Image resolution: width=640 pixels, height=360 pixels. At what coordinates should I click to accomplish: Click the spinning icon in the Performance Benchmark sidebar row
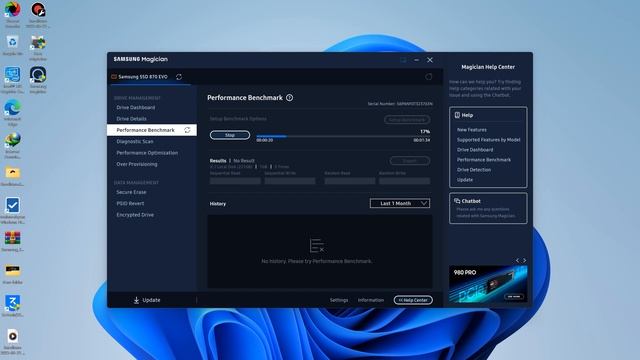pos(187,130)
